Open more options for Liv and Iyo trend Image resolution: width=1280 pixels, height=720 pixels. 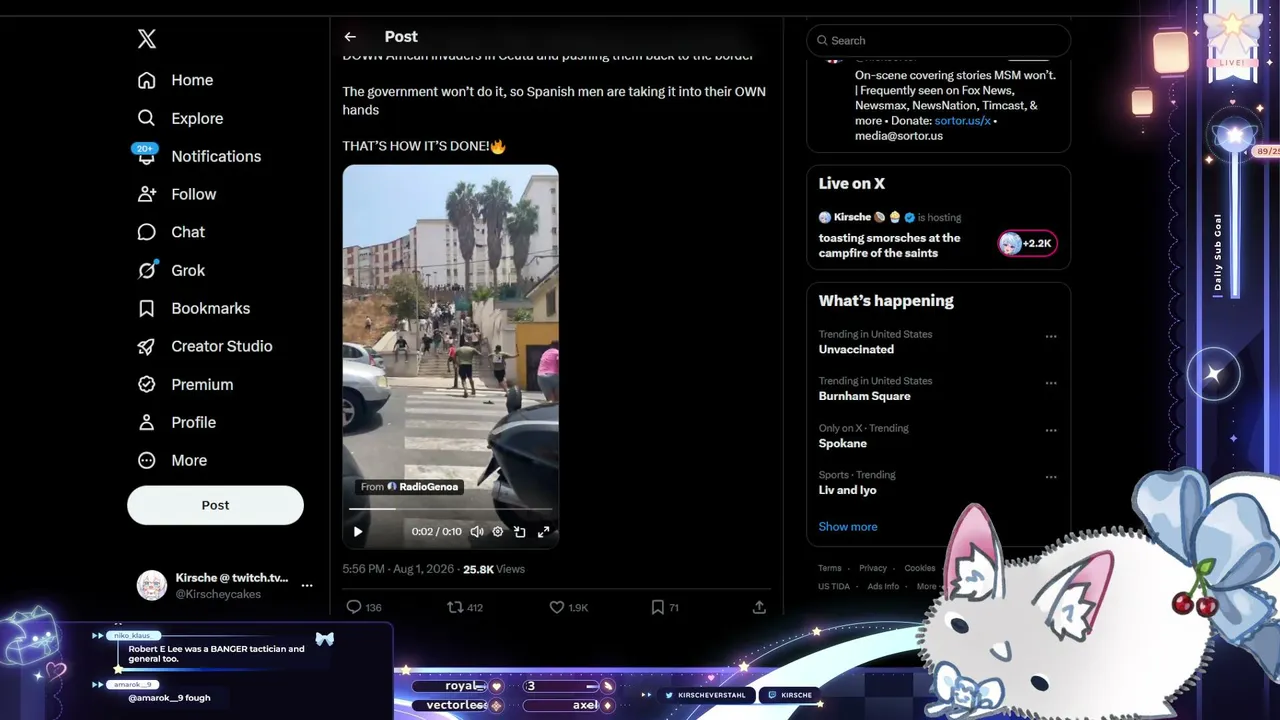1051,478
